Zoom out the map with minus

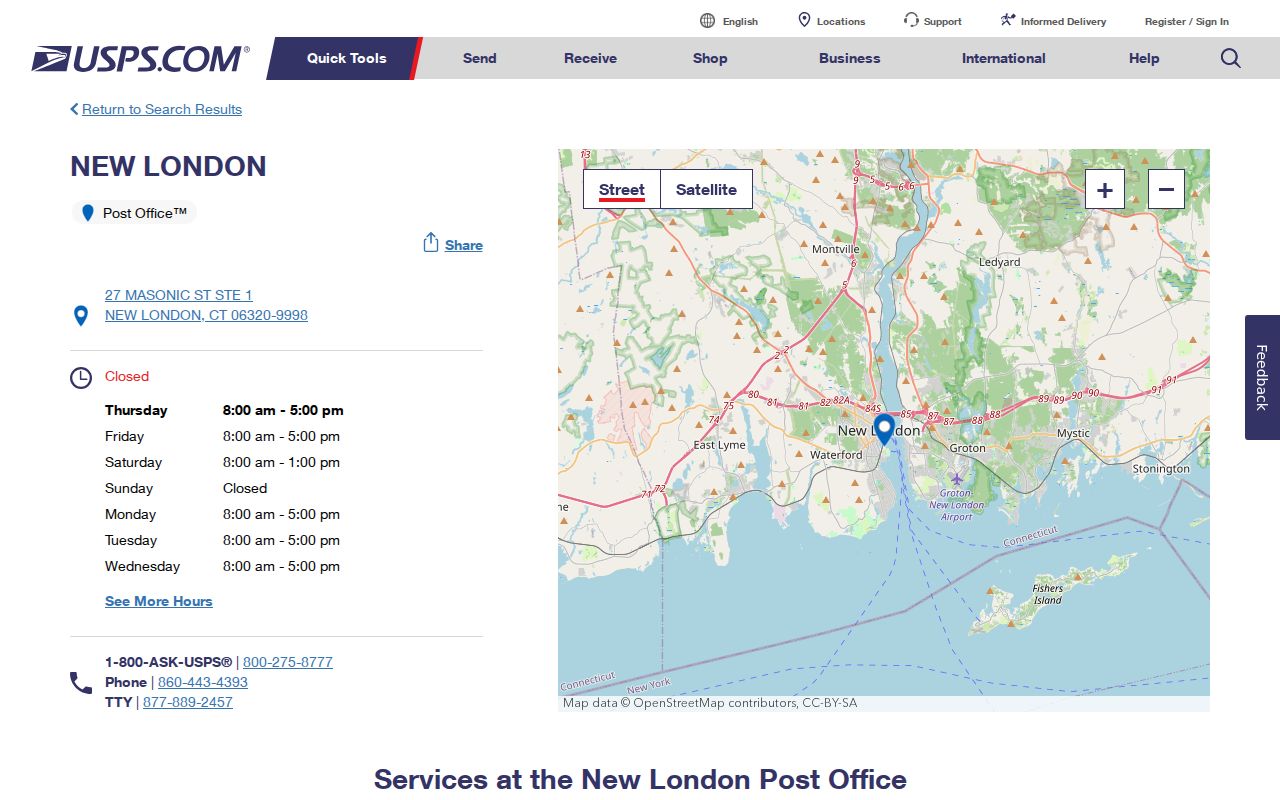(x=1166, y=189)
